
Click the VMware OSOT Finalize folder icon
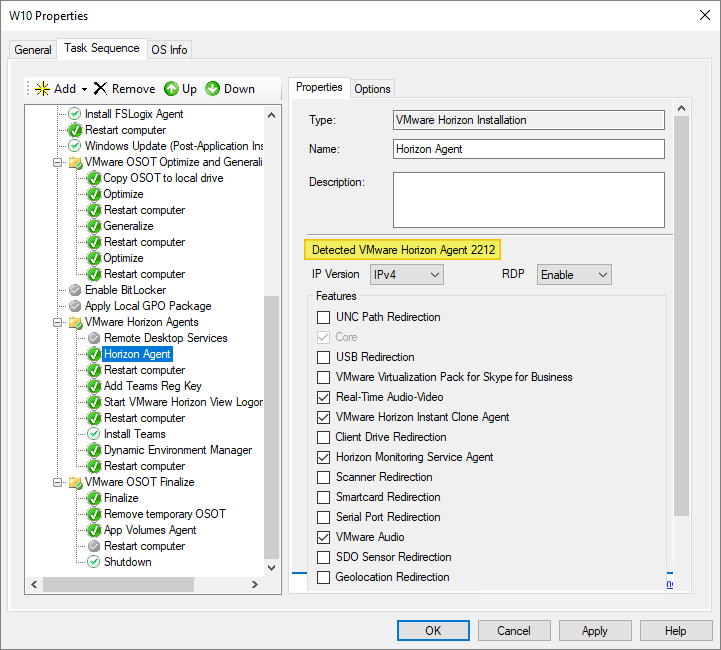[x=75, y=482]
